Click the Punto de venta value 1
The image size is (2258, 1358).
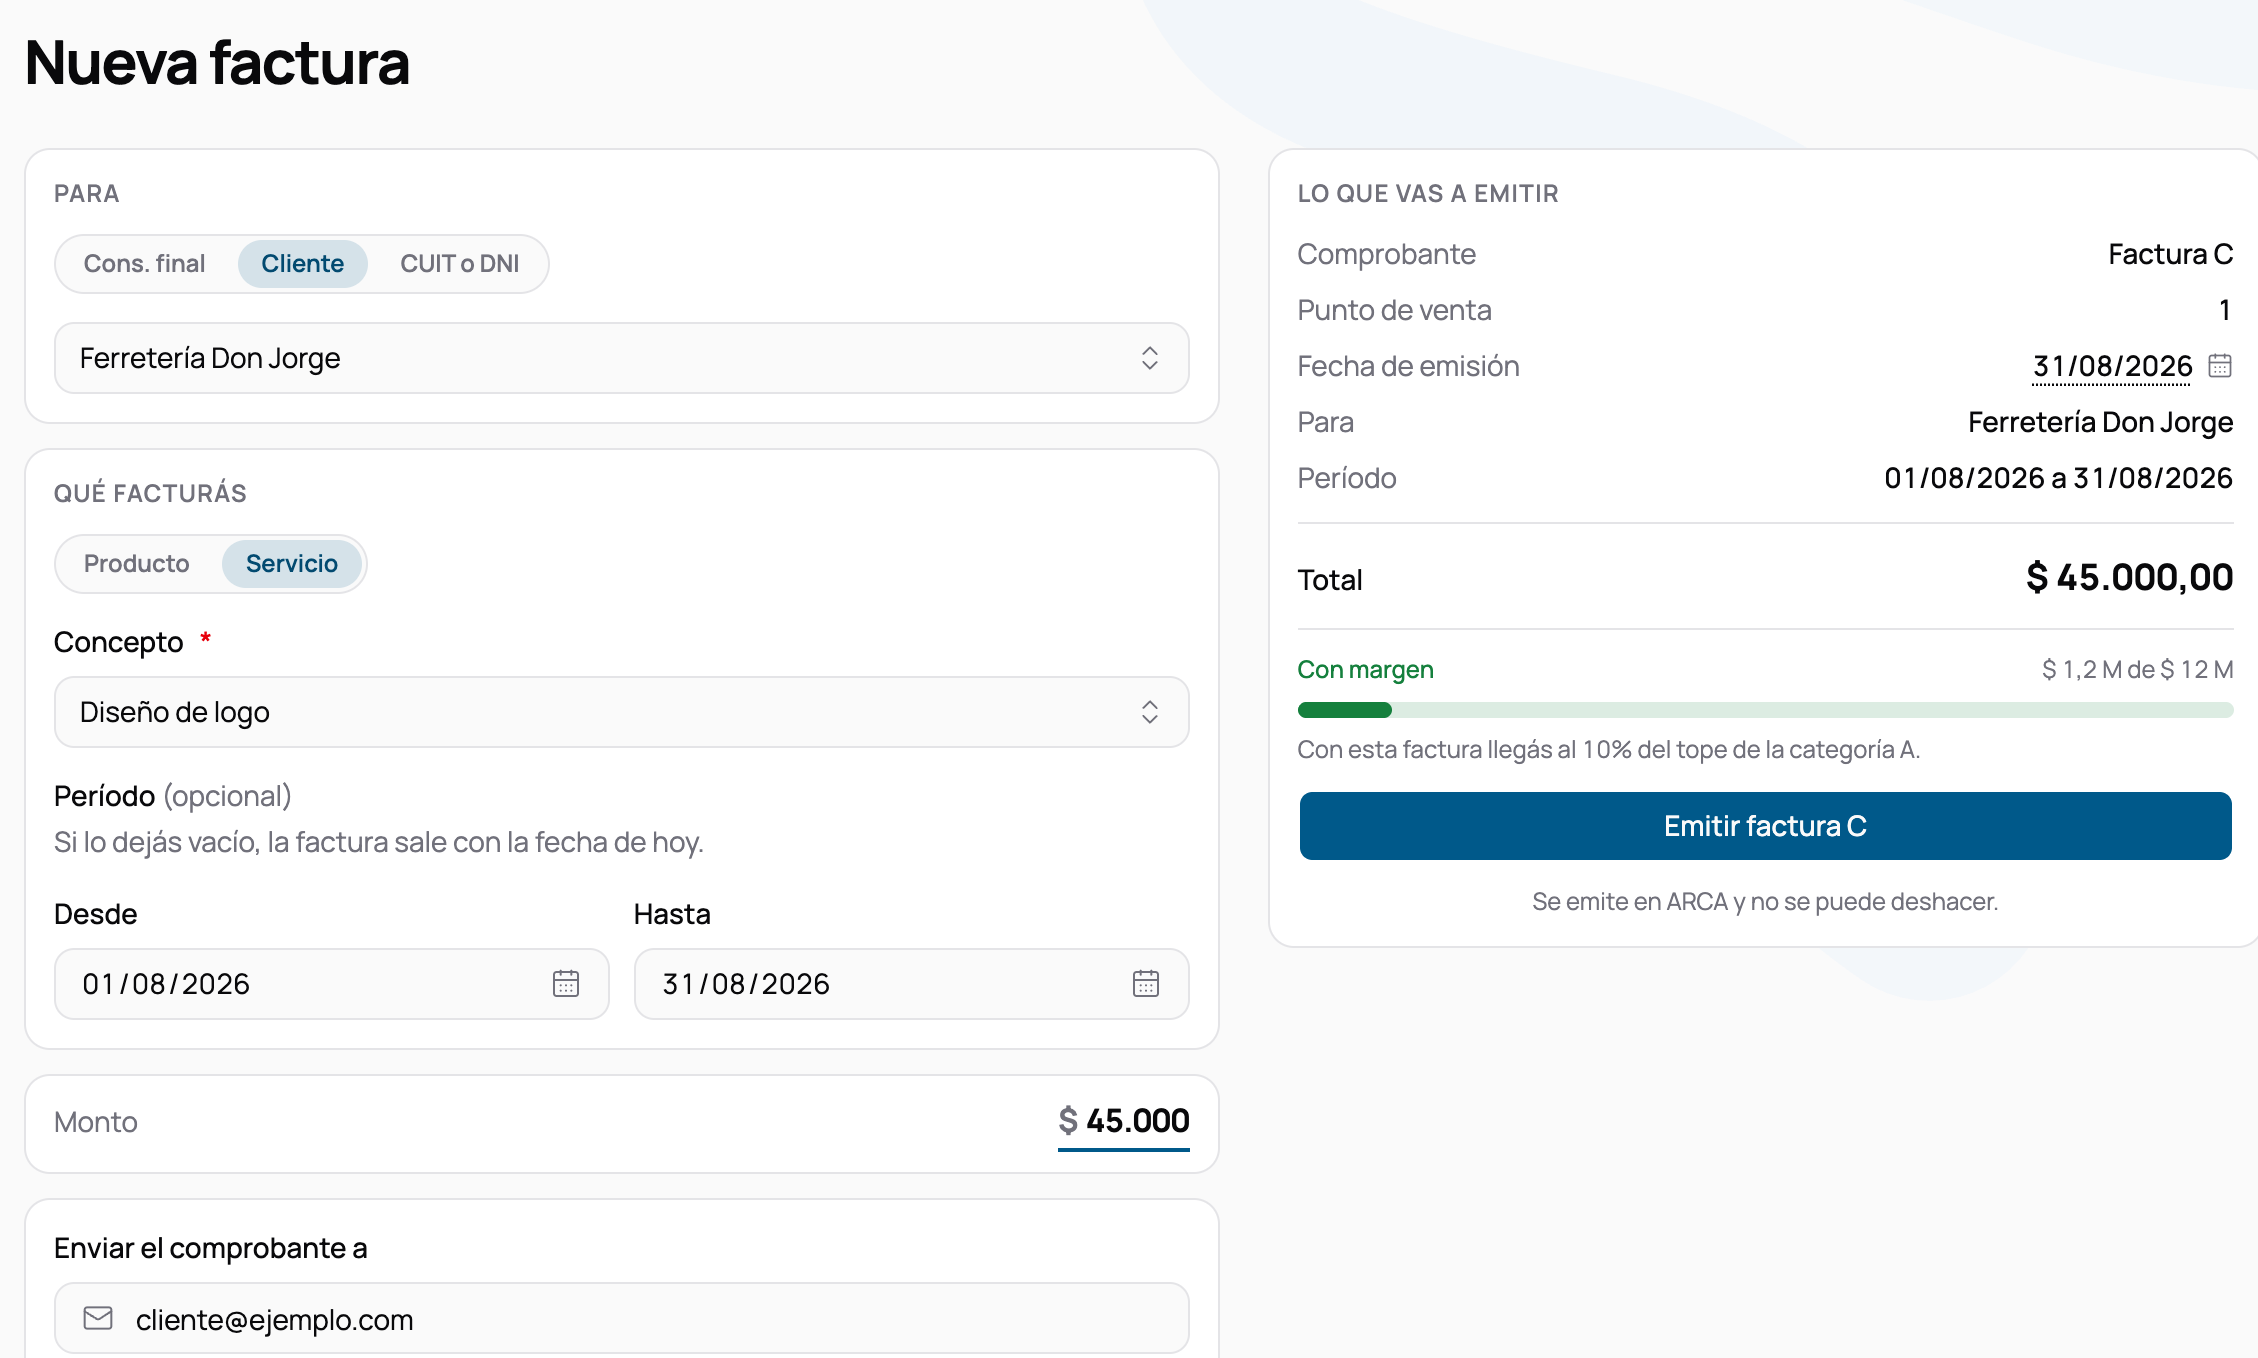[x=2225, y=310]
